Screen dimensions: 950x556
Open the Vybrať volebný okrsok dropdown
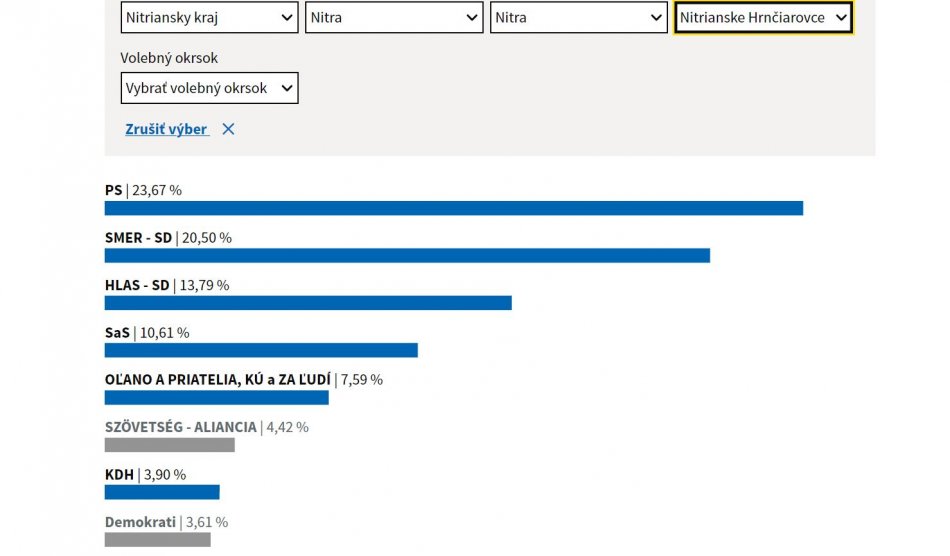click(209, 88)
